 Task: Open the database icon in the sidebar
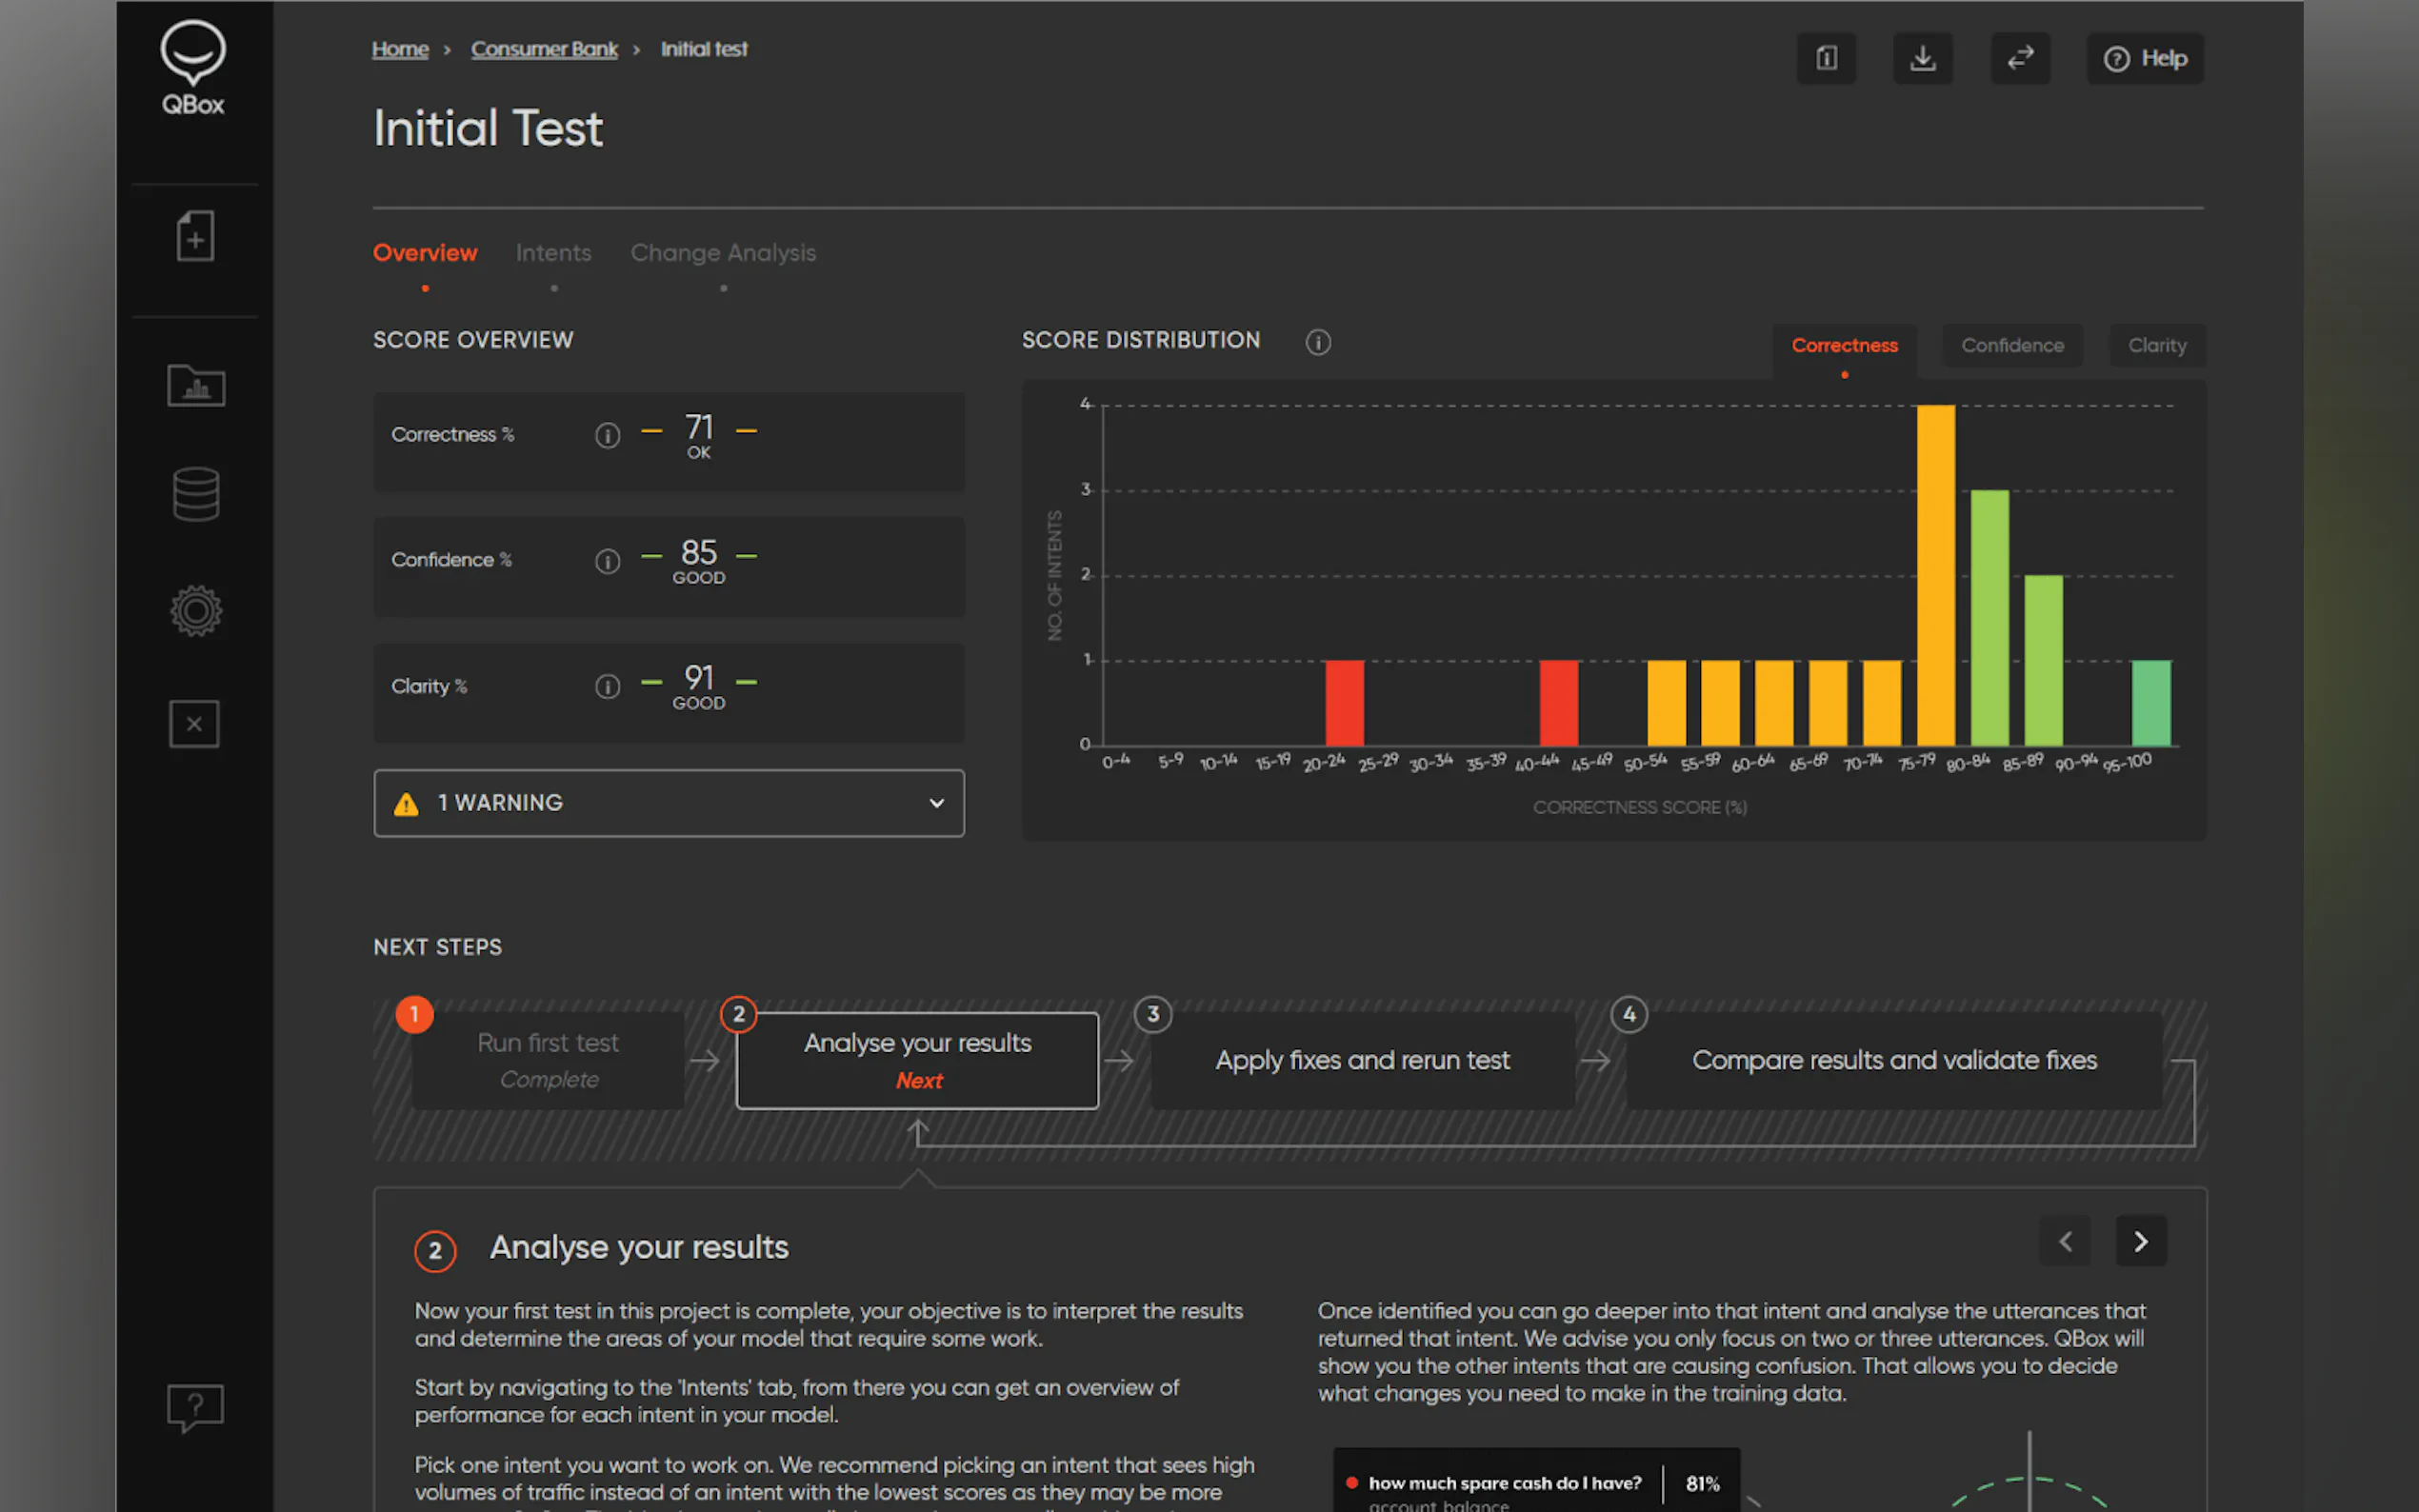[x=196, y=494]
